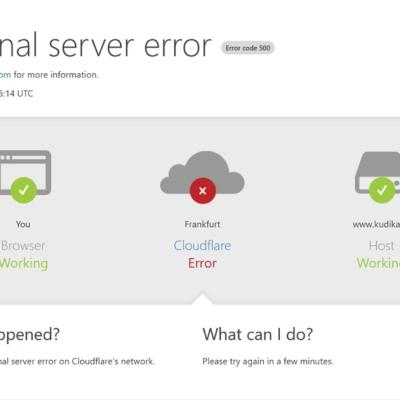Click the 'www.kudika' hostname text

[x=376, y=224]
